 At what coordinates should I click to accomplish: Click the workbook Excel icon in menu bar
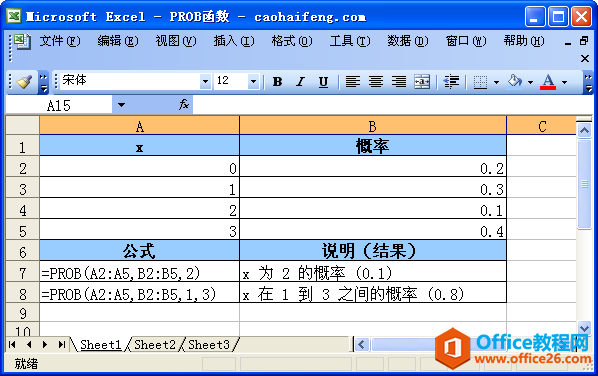(22, 41)
